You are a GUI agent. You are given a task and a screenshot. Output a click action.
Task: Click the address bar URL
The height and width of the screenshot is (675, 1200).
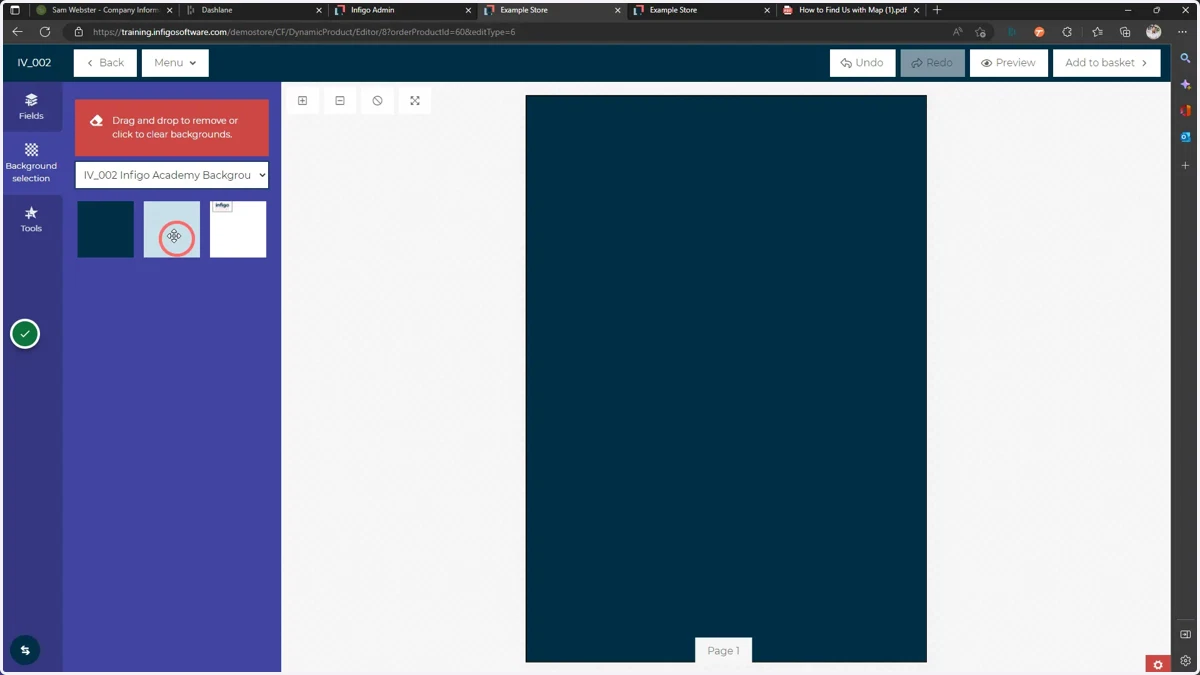tap(304, 32)
